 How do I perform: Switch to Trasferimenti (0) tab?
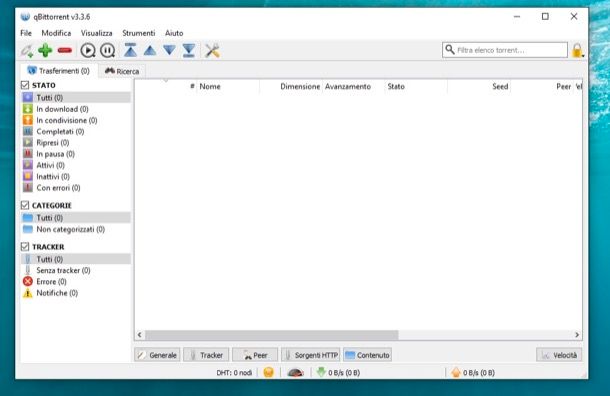click(x=58, y=71)
